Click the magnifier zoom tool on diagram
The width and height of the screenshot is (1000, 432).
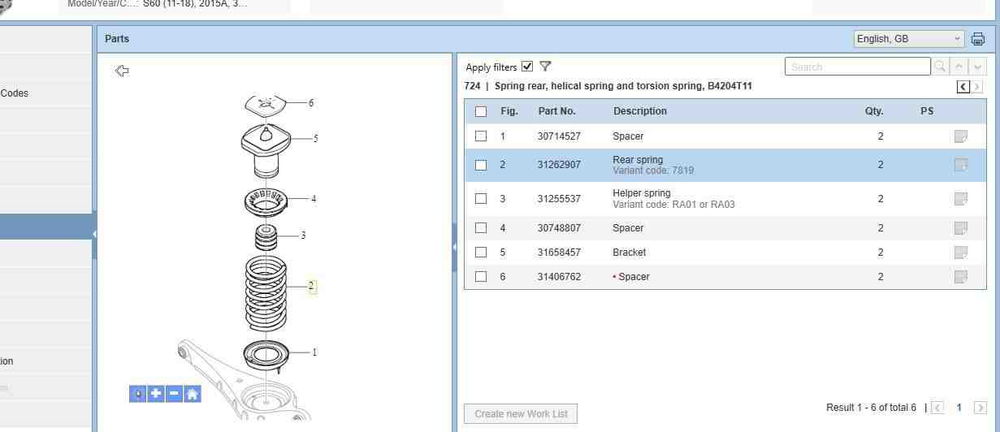point(138,394)
